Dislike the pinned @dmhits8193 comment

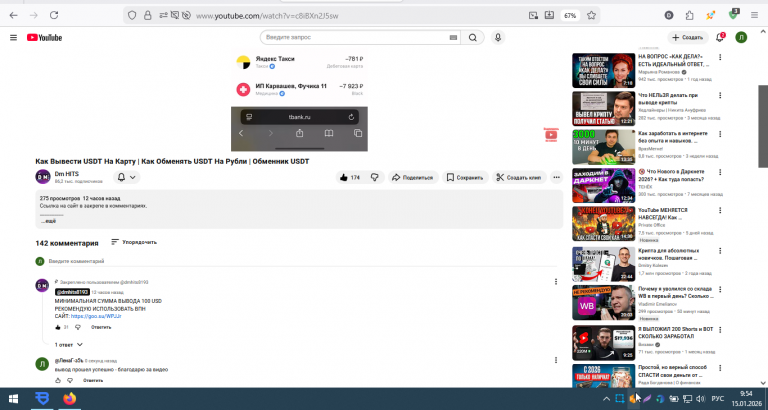pyautogui.click(x=77, y=327)
